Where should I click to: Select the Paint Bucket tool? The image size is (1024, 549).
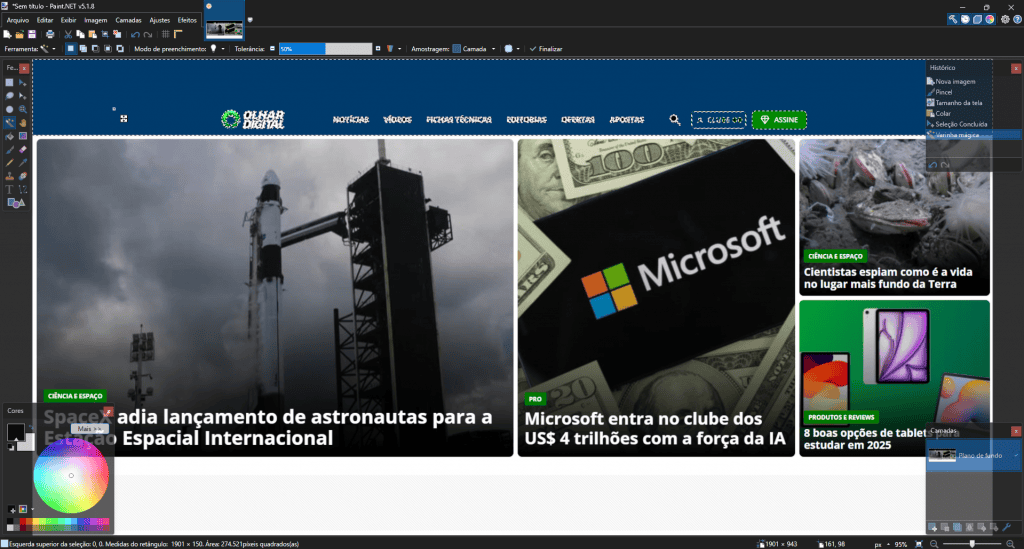point(9,136)
